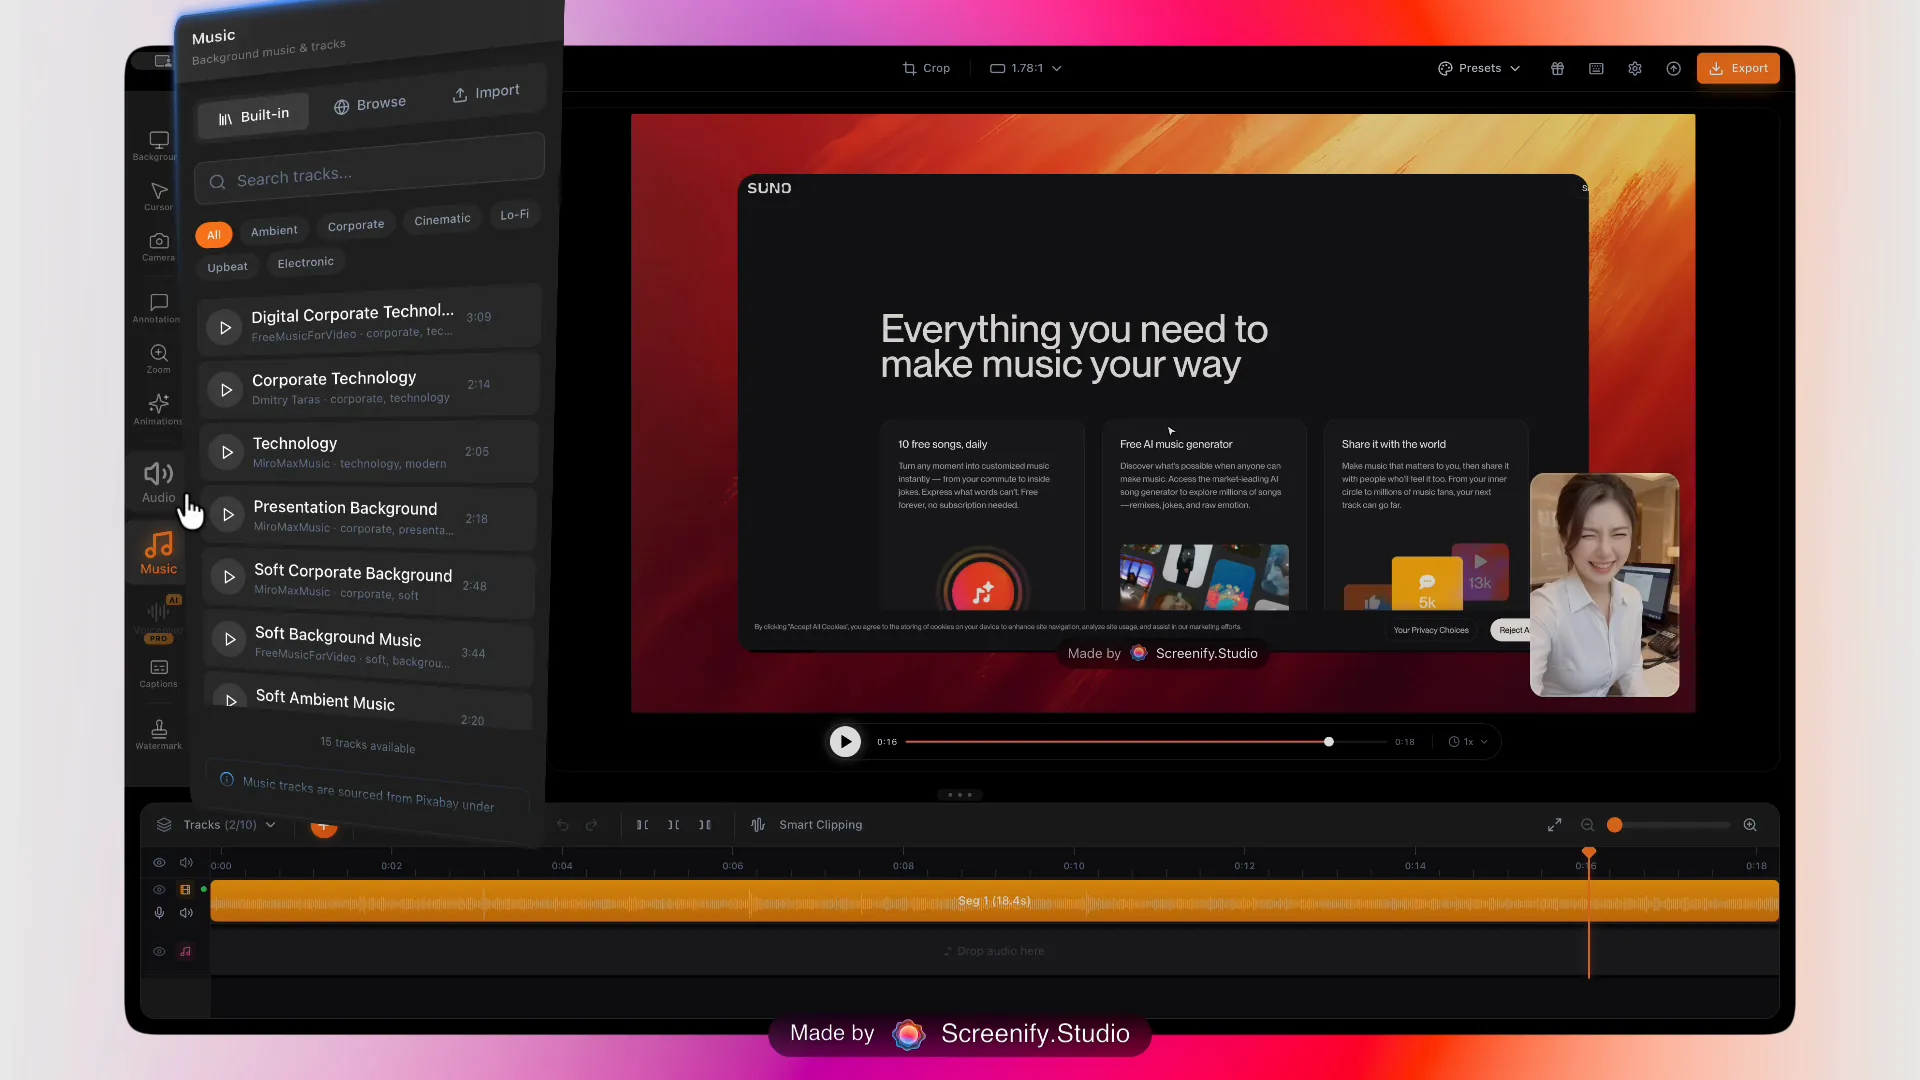Filter tracks by Lo-Fi genre

515,214
